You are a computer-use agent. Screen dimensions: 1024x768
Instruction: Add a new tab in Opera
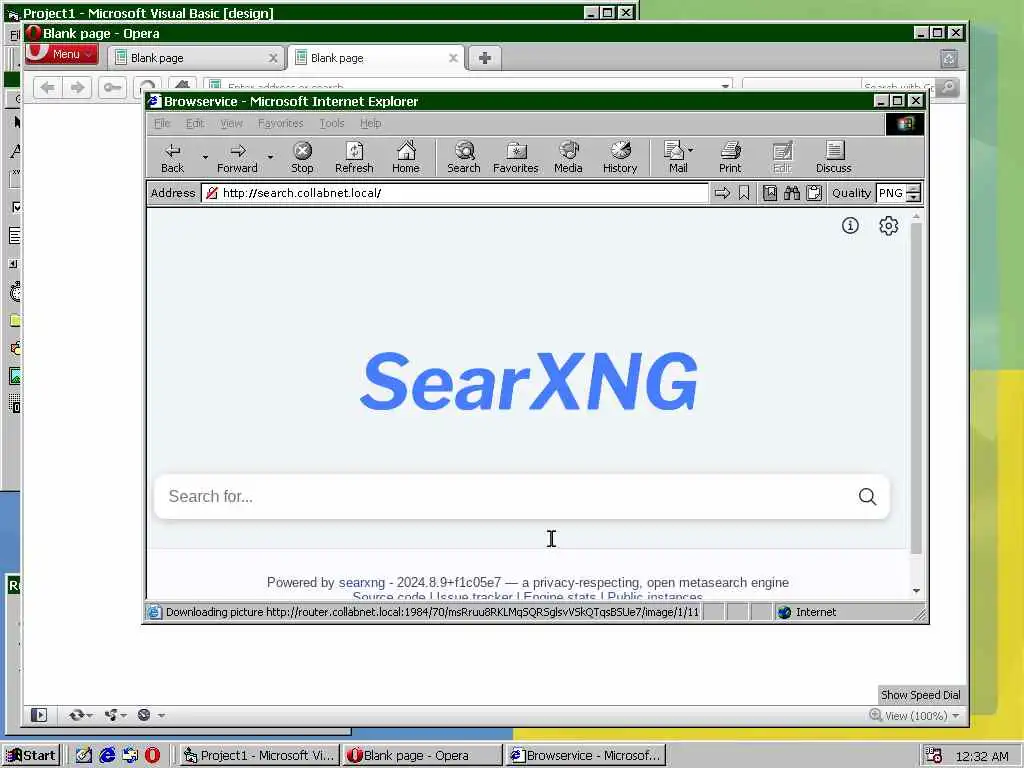[x=485, y=58]
